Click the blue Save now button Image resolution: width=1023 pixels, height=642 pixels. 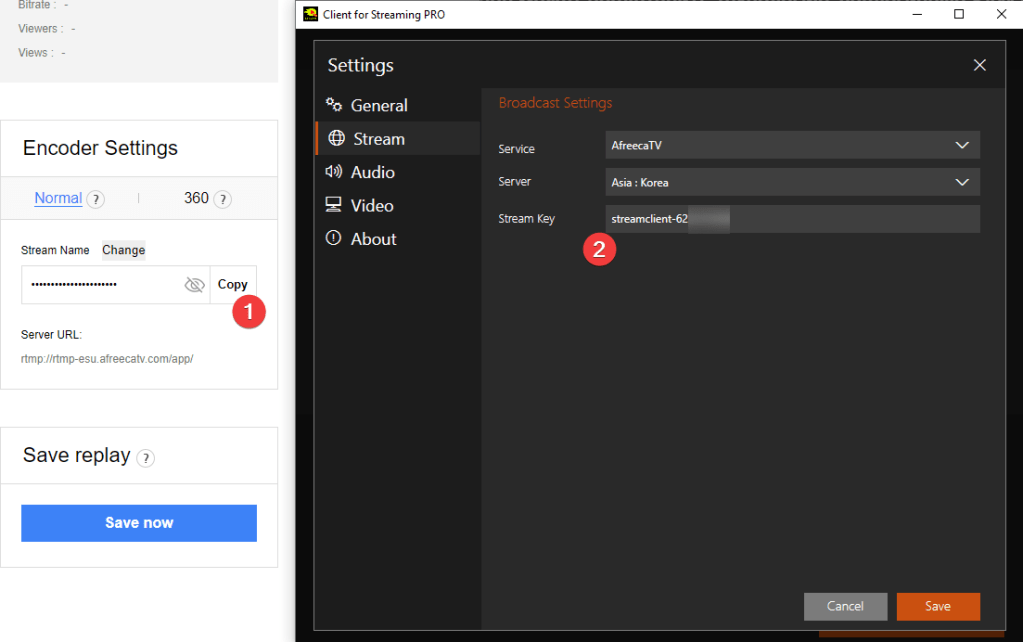139,523
